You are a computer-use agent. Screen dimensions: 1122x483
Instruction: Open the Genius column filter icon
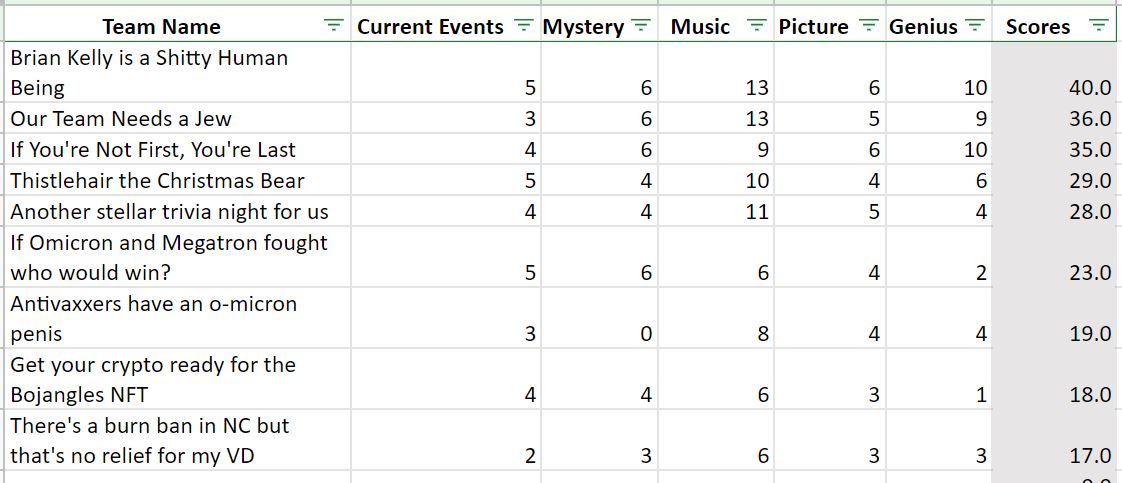[x=974, y=26]
